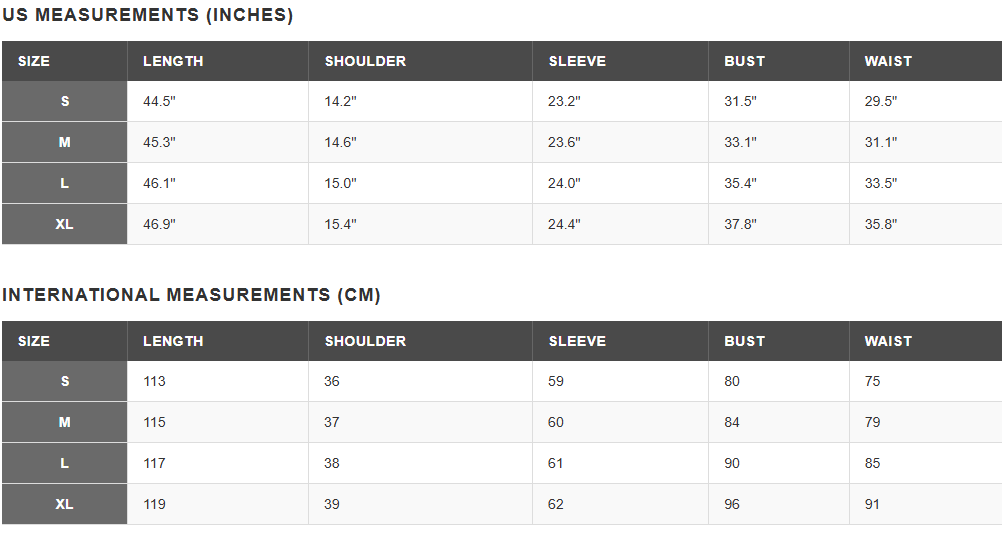
Task: Click the 39 shoulder cell
Action: (332, 504)
